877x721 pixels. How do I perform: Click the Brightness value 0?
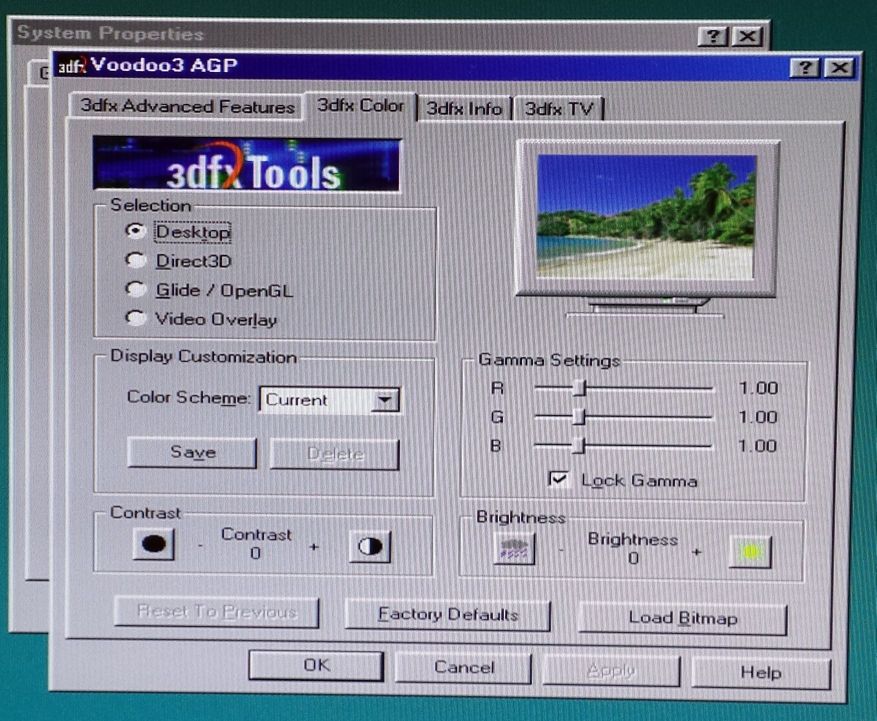633,558
